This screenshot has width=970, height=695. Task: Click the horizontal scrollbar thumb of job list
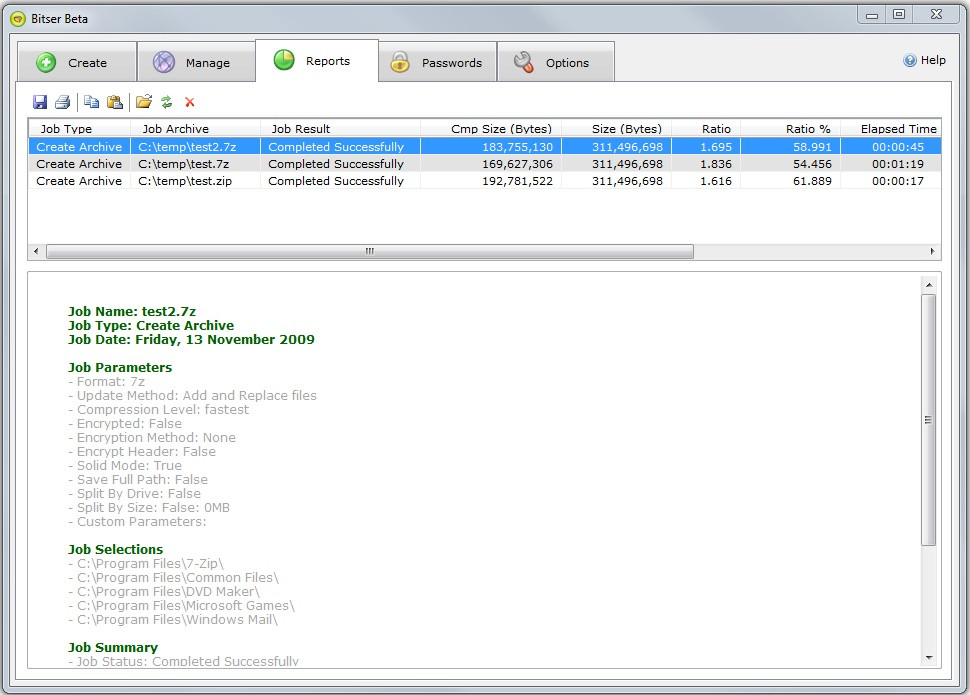point(370,251)
